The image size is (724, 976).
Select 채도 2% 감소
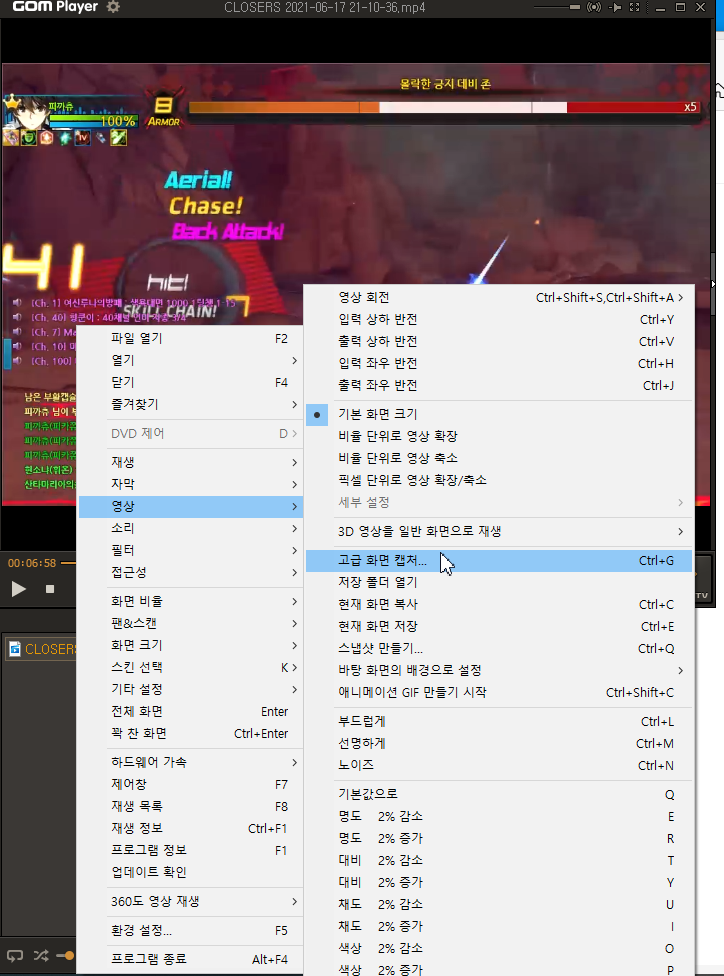499,904
